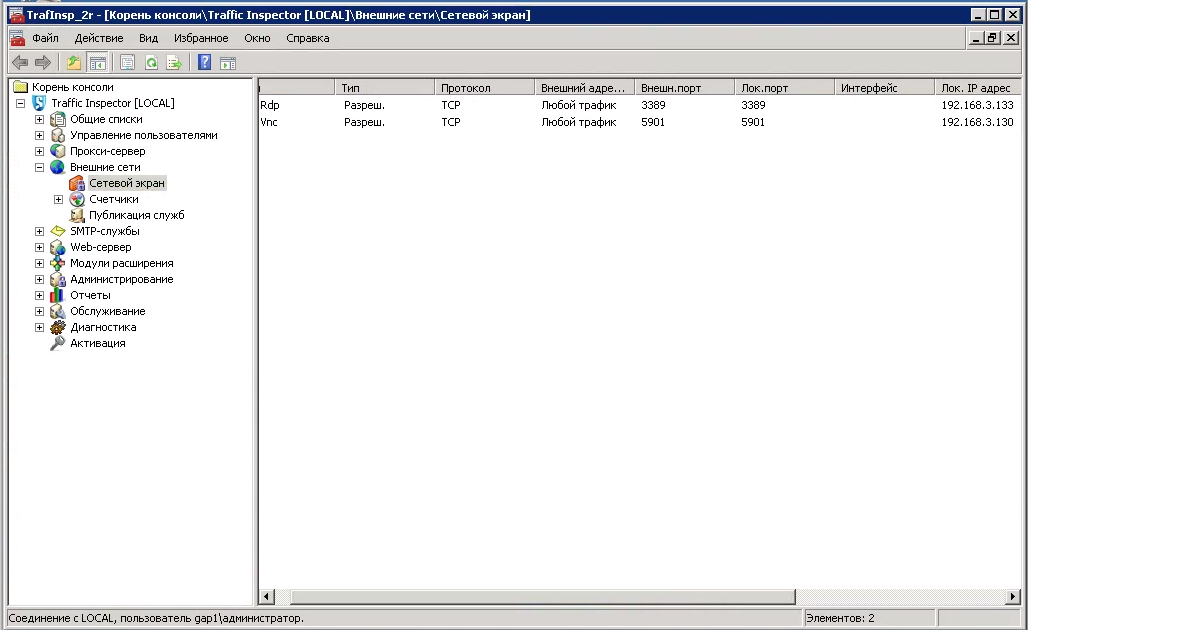Sort by the Лок.порт column header
This screenshot has width=1192, height=630.
[x=785, y=87]
